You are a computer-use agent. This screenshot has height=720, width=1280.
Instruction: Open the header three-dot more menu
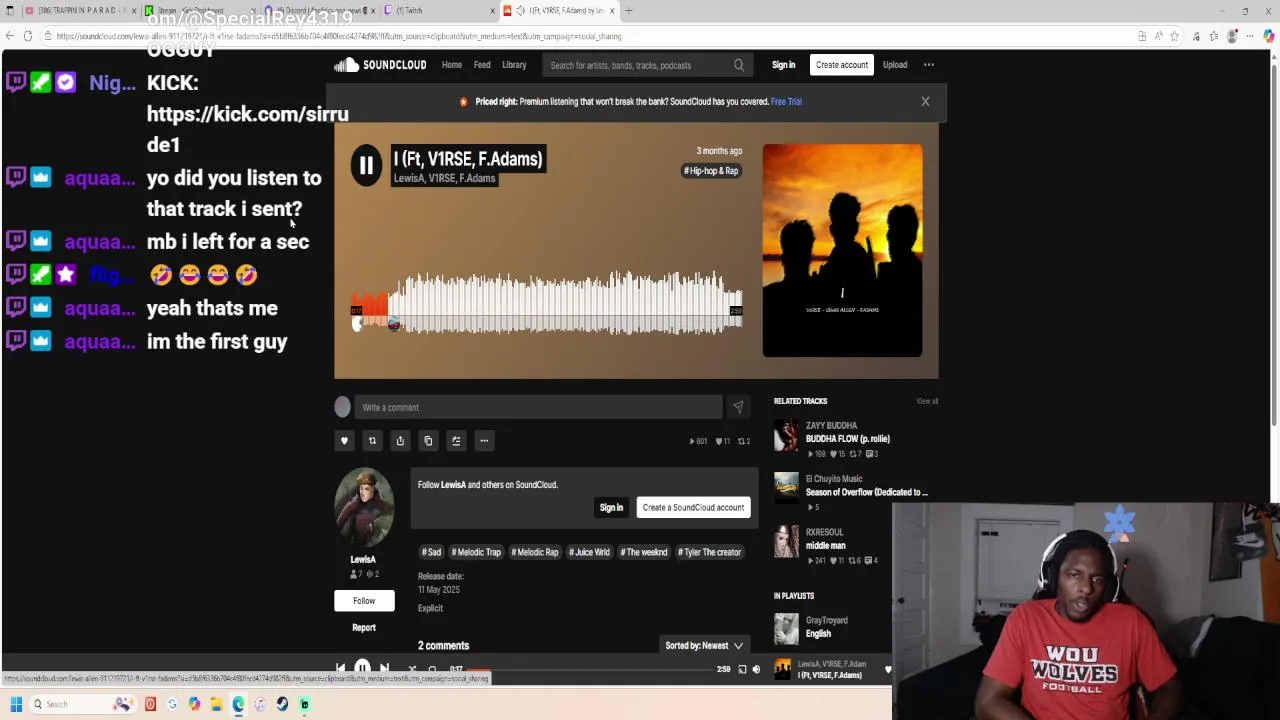pos(929,65)
